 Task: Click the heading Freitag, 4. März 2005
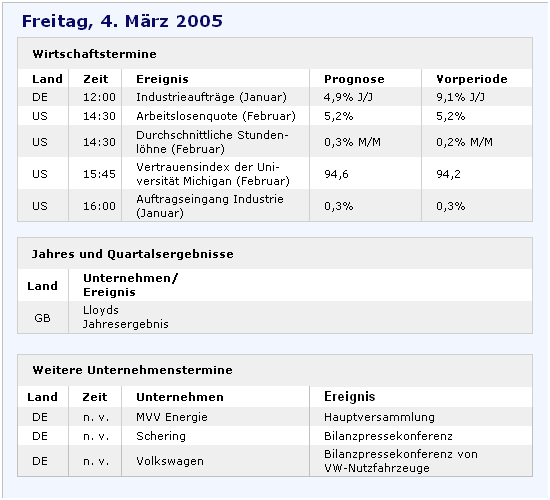122,21
